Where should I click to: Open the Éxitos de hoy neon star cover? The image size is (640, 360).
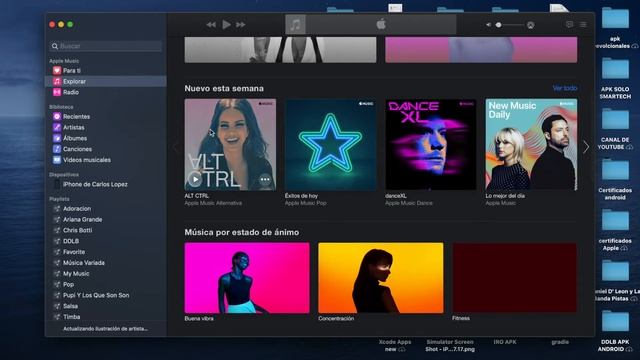coord(331,144)
